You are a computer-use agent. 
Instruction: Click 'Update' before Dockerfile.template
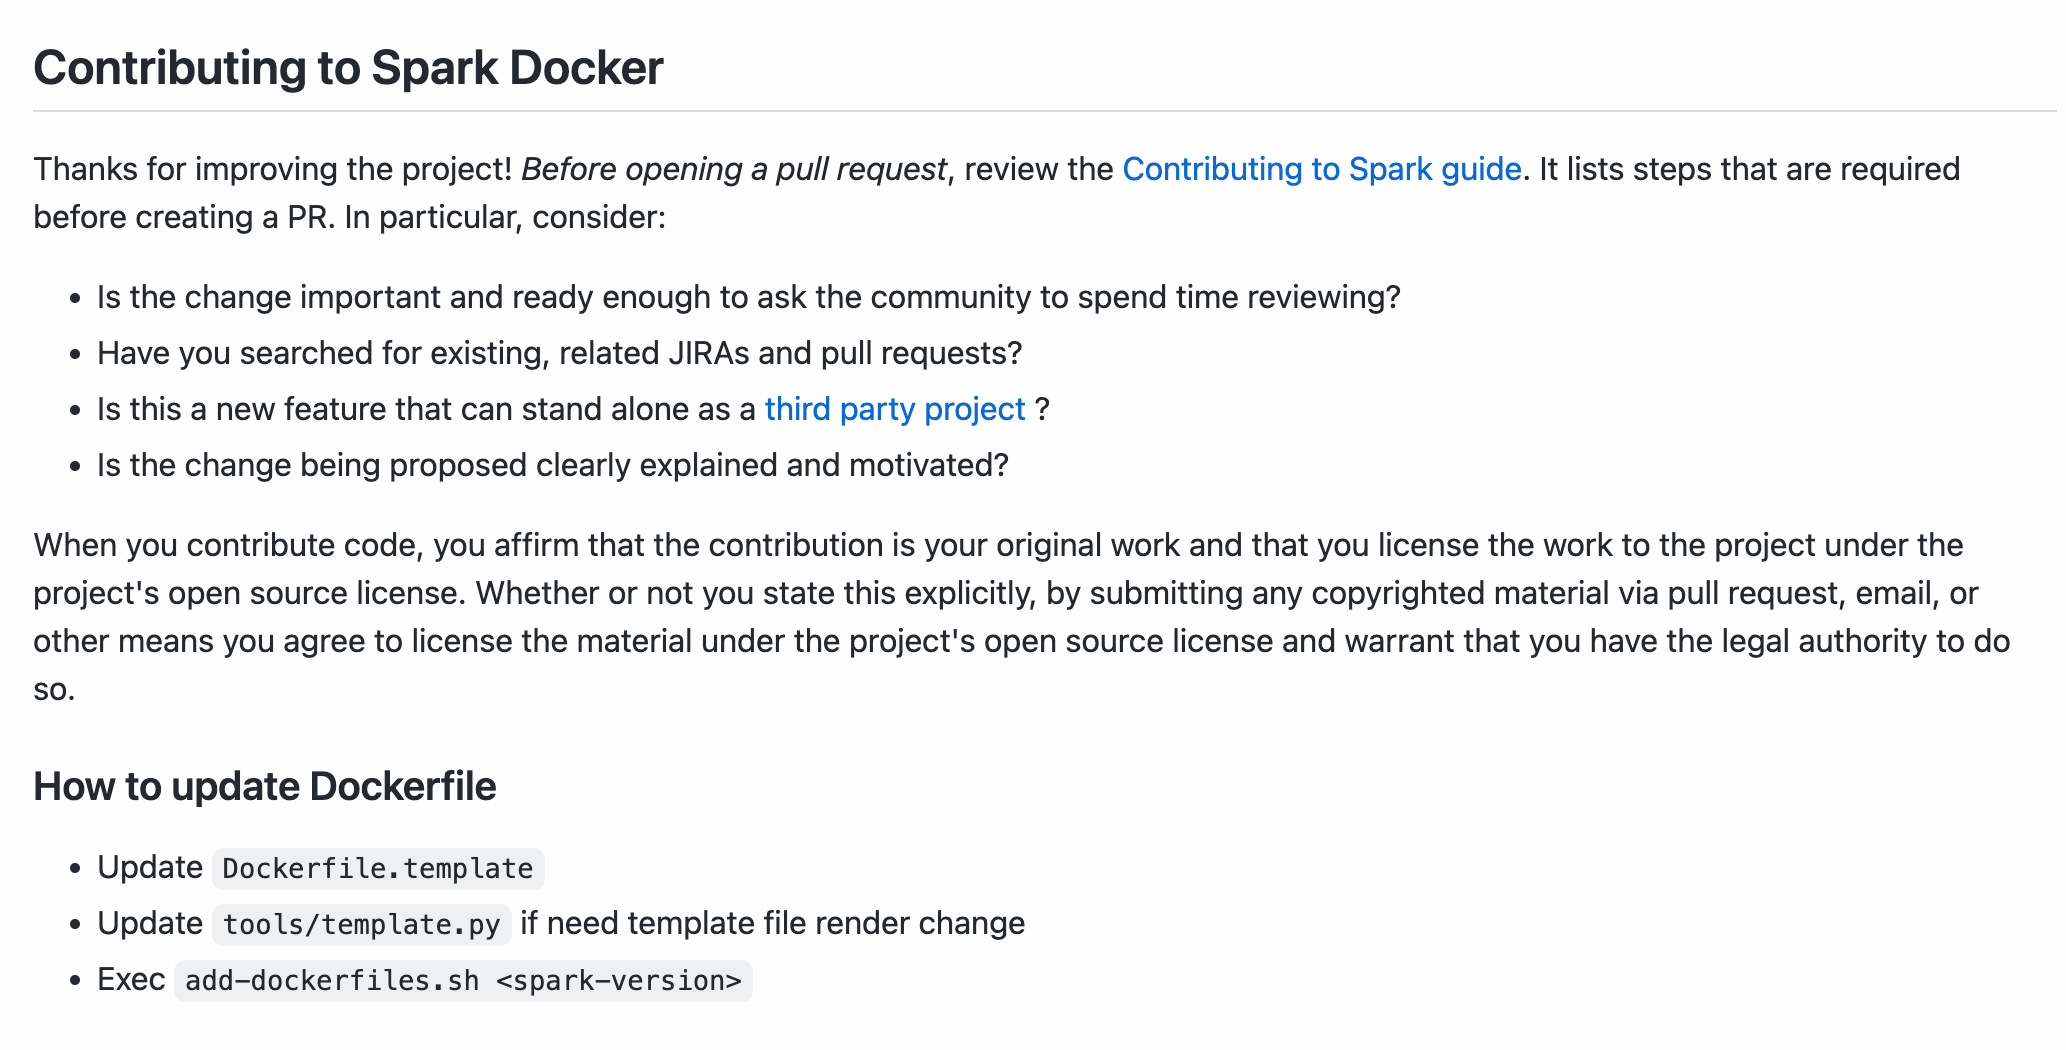(150, 867)
